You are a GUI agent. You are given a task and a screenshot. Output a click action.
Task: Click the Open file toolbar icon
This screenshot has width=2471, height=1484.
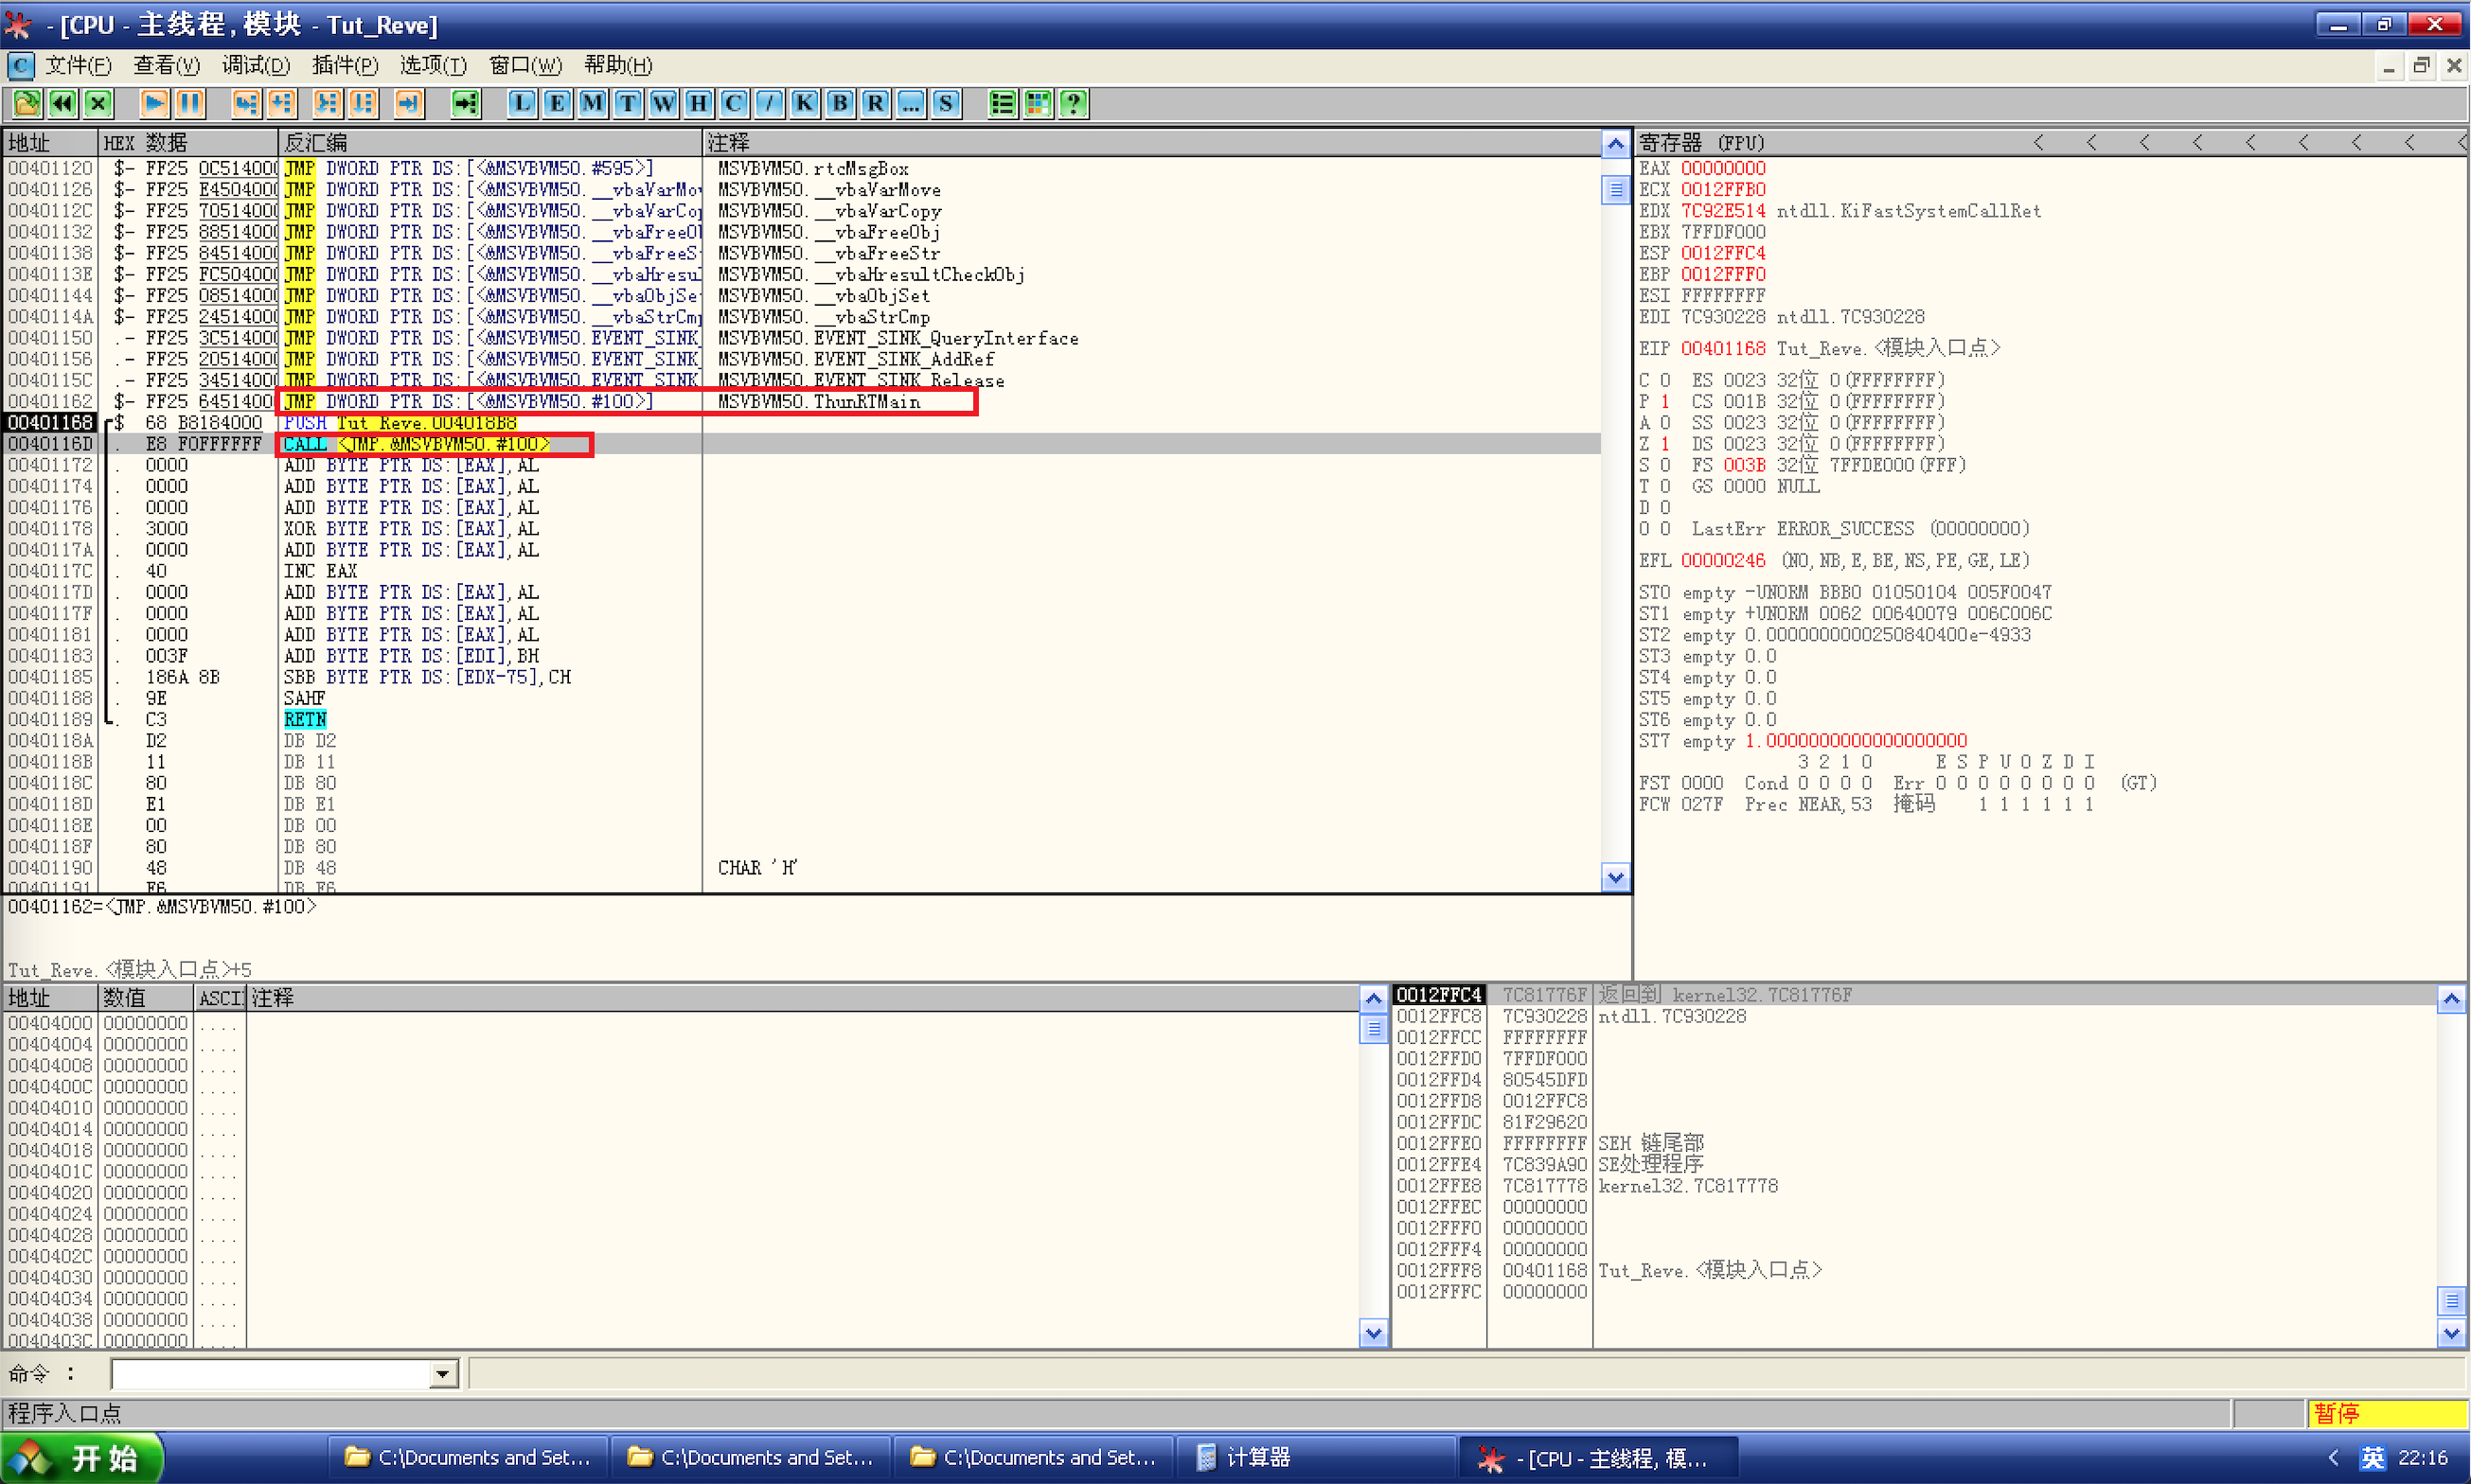(27, 103)
